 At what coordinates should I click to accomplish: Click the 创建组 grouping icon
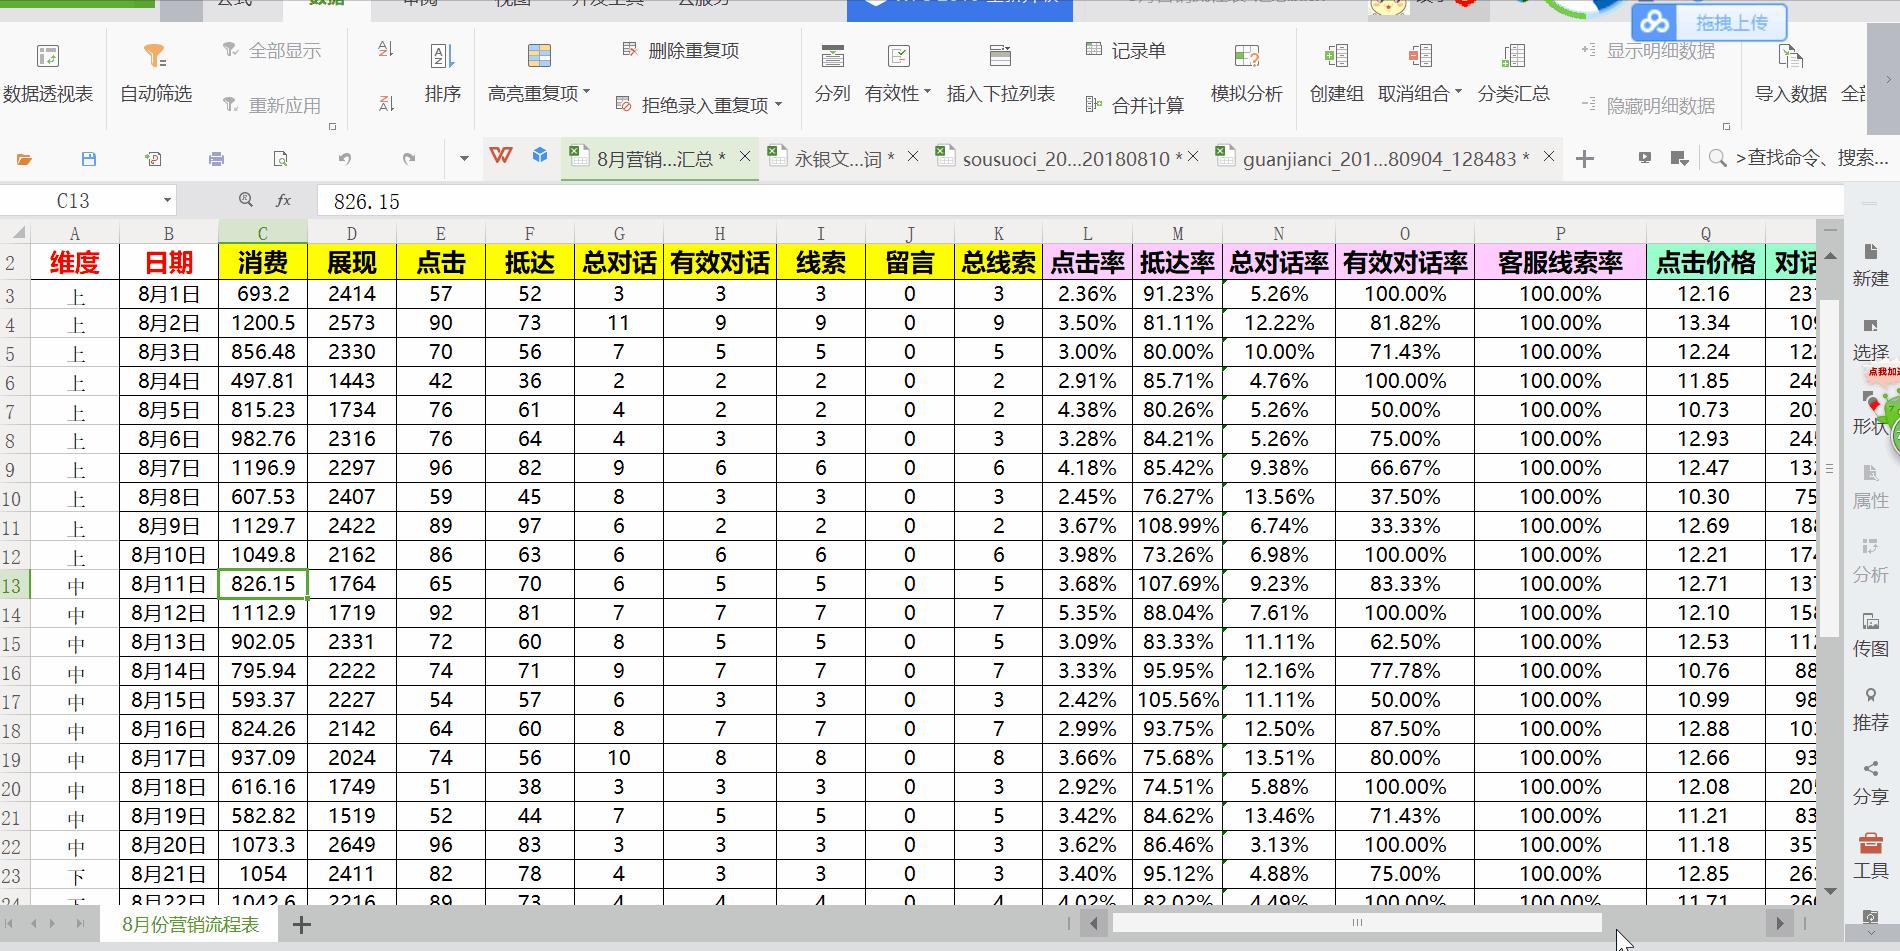(x=1335, y=70)
